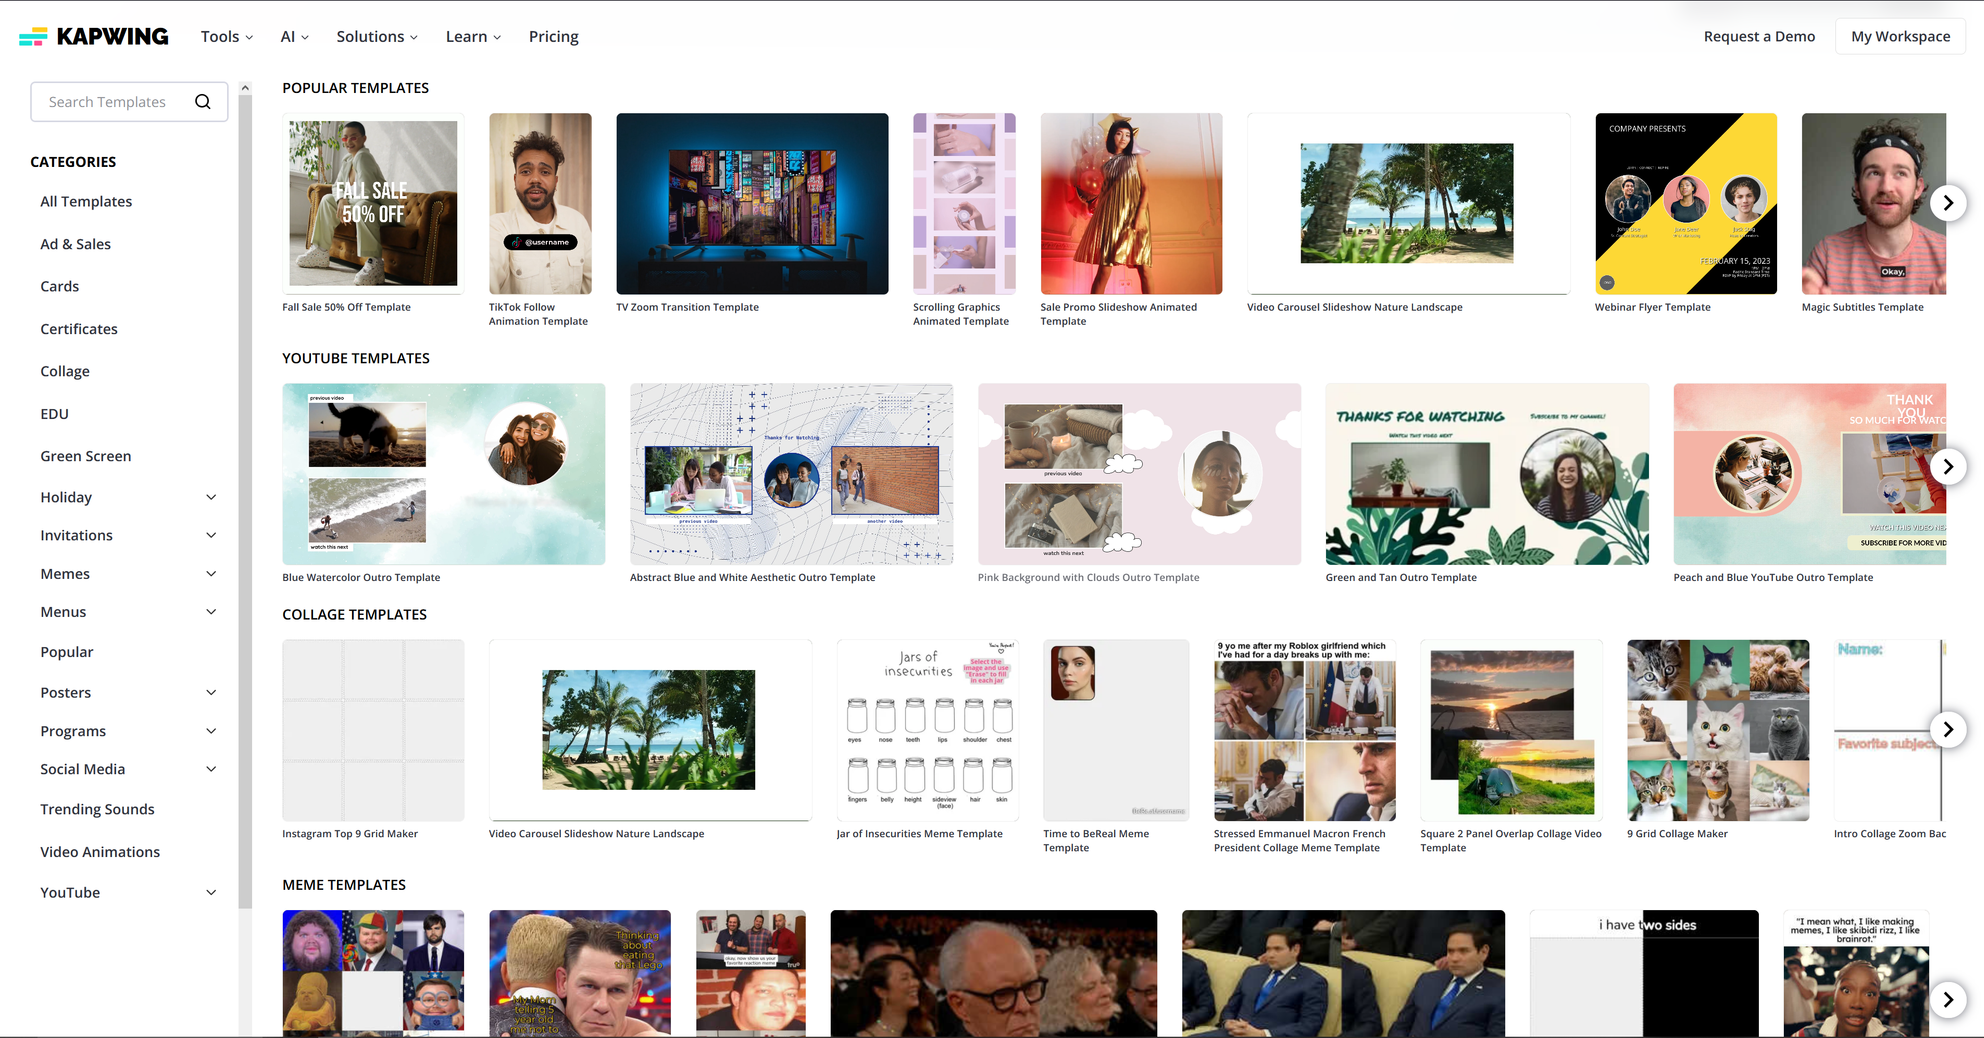
Task: Go to the Pricing page
Action: [553, 37]
